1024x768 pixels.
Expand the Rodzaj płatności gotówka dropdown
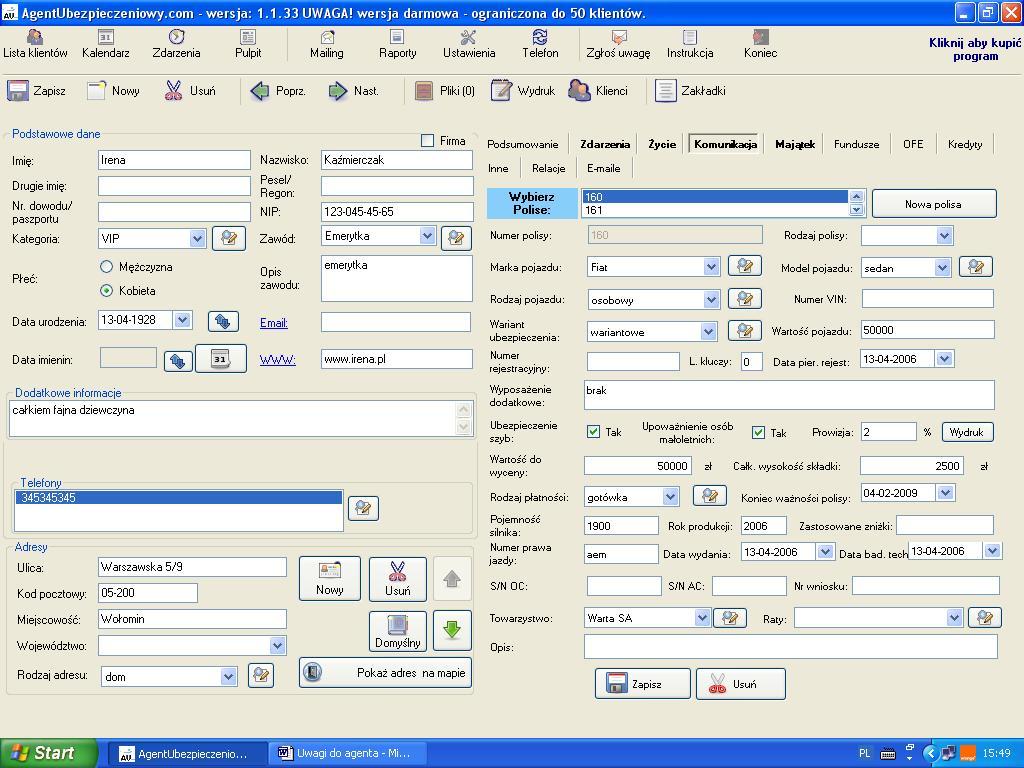coord(670,497)
